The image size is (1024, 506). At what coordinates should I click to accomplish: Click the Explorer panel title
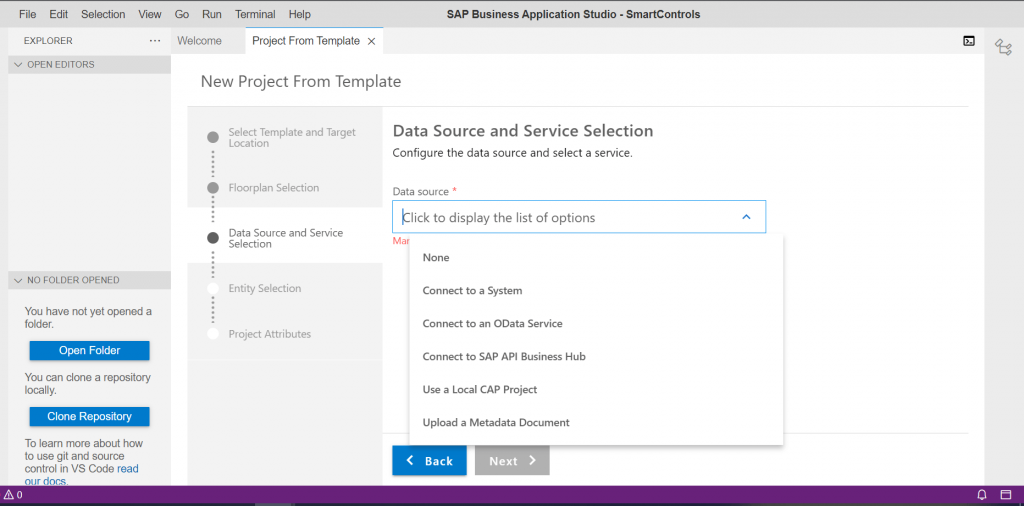coord(48,40)
